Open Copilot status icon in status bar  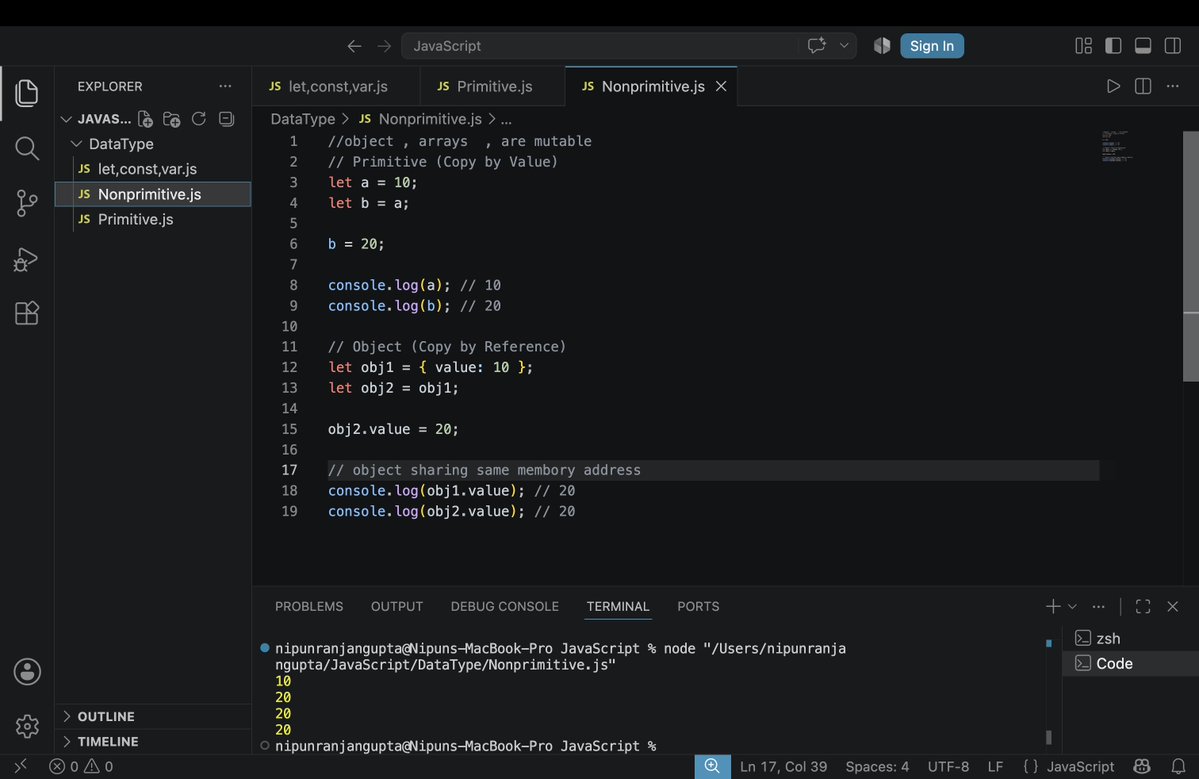point(1142,766)
